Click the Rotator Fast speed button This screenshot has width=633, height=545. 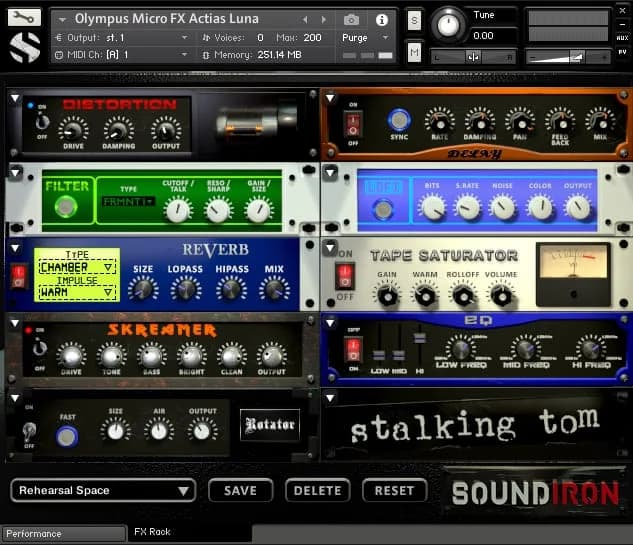pos(67,436)
